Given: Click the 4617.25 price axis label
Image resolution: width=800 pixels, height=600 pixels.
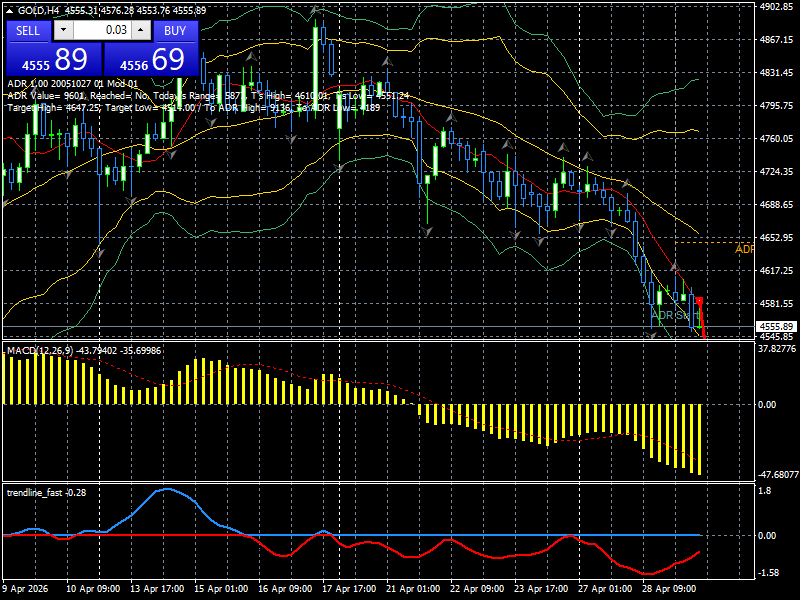Looking at the screenshot, I should 776,270.
